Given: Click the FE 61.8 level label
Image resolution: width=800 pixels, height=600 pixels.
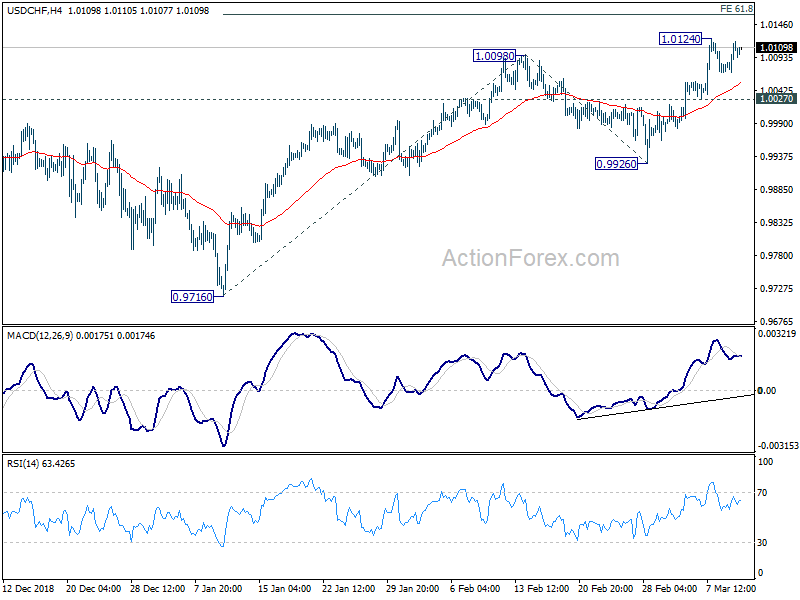Looking at the screenshot, I should [x=736, y=9].
